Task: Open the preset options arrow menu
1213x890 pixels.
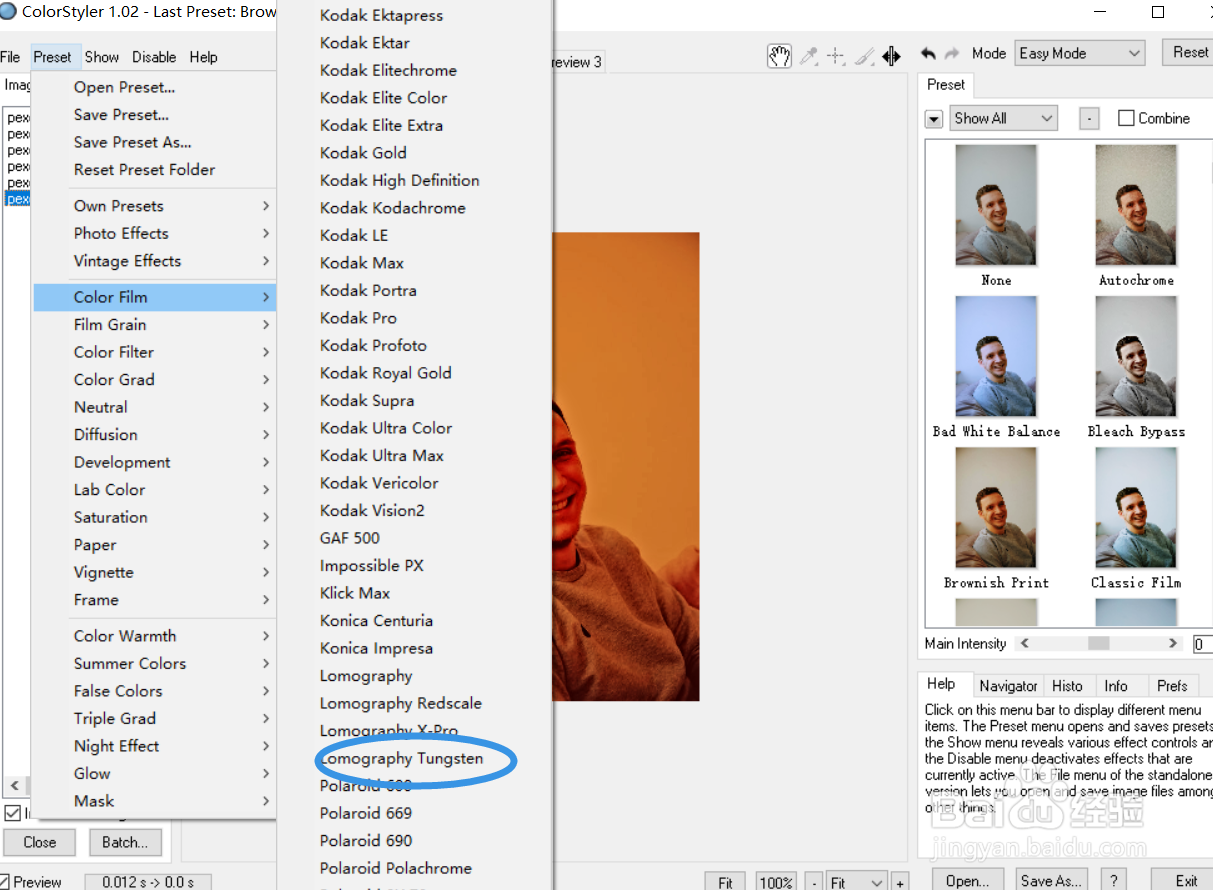Action: pyautogui.click(x=934, y=119)
